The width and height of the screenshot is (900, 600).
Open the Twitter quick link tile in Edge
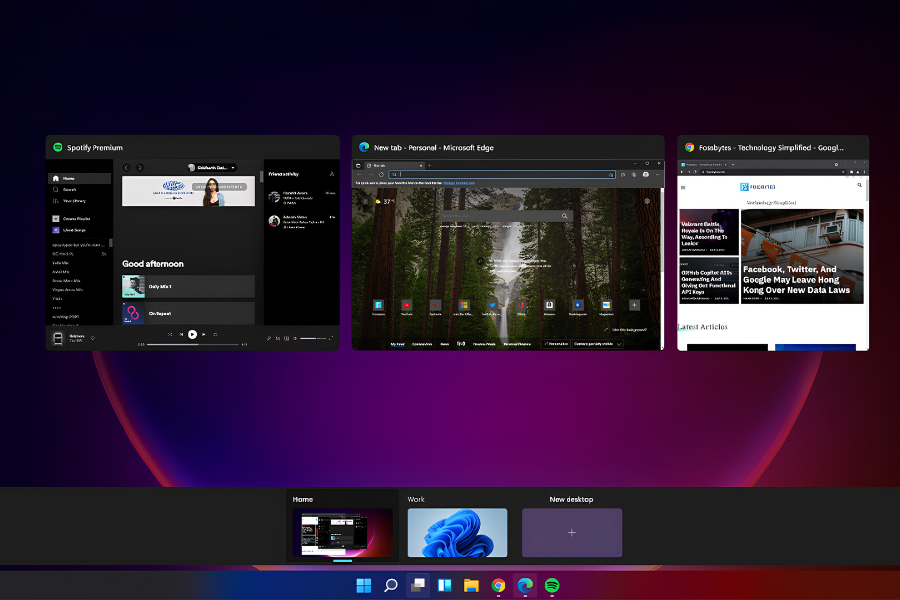pyautogui.click(x=492, y=307)
